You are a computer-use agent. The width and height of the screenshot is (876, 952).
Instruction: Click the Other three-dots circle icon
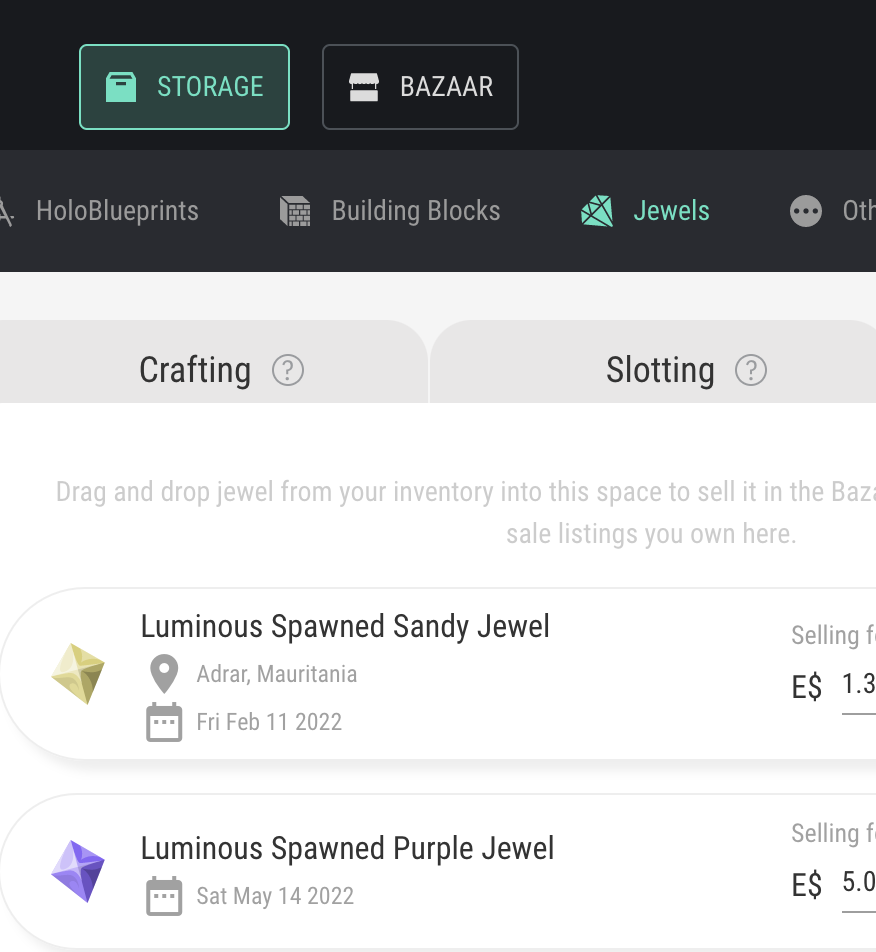(x=806, y=211)
